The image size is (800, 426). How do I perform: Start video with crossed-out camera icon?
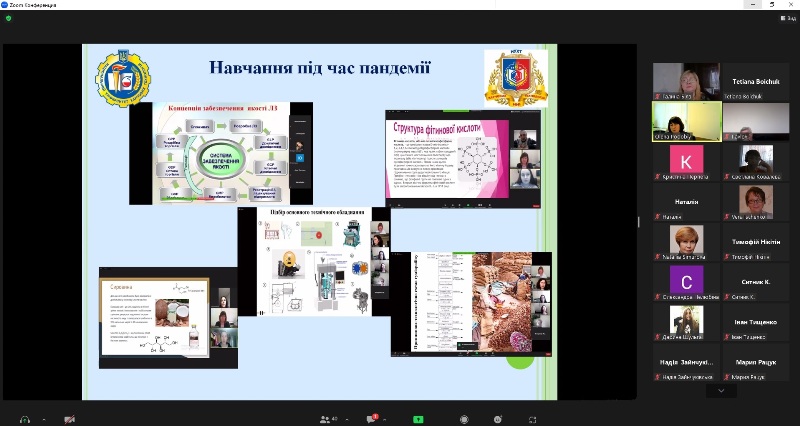[69, 419]
